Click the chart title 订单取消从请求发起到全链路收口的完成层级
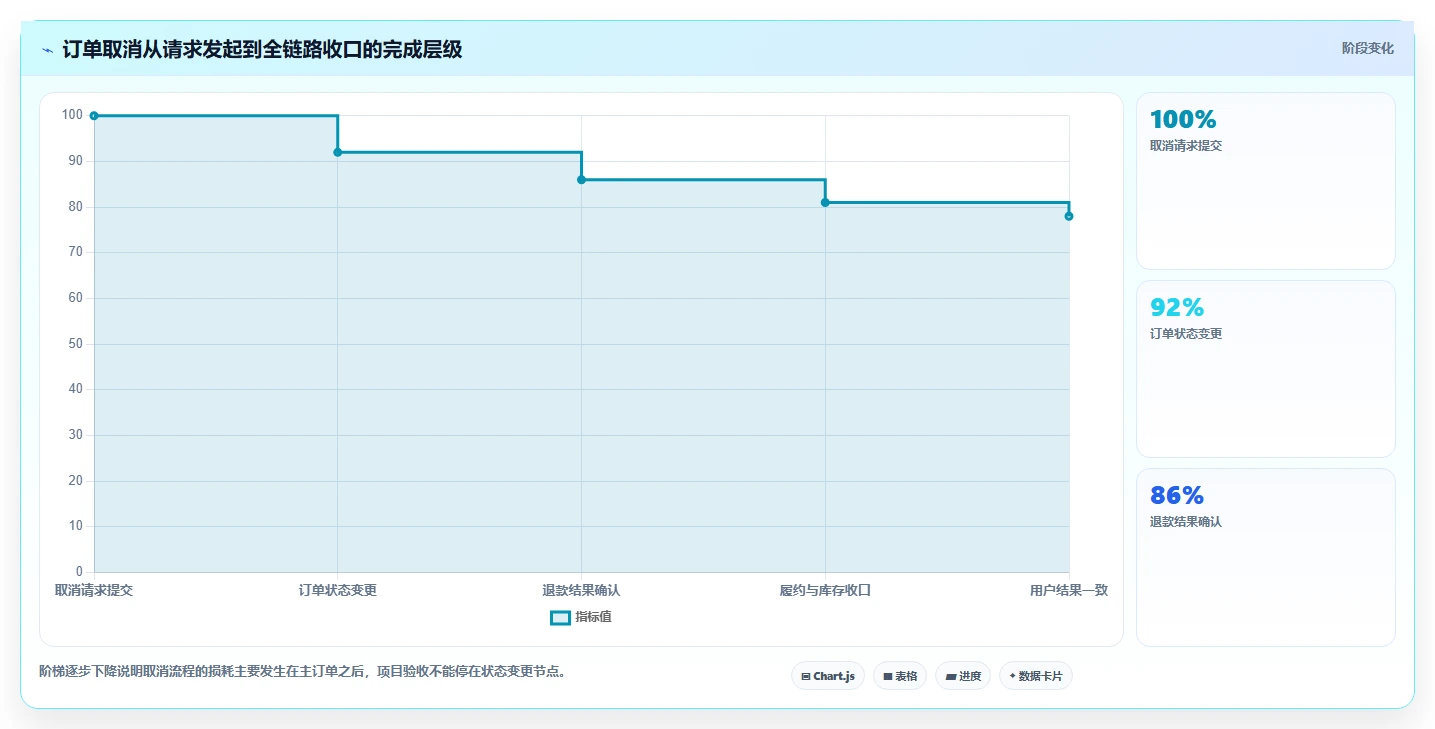The width and height of the screenshot is (1435, 729). pos(262,50)
